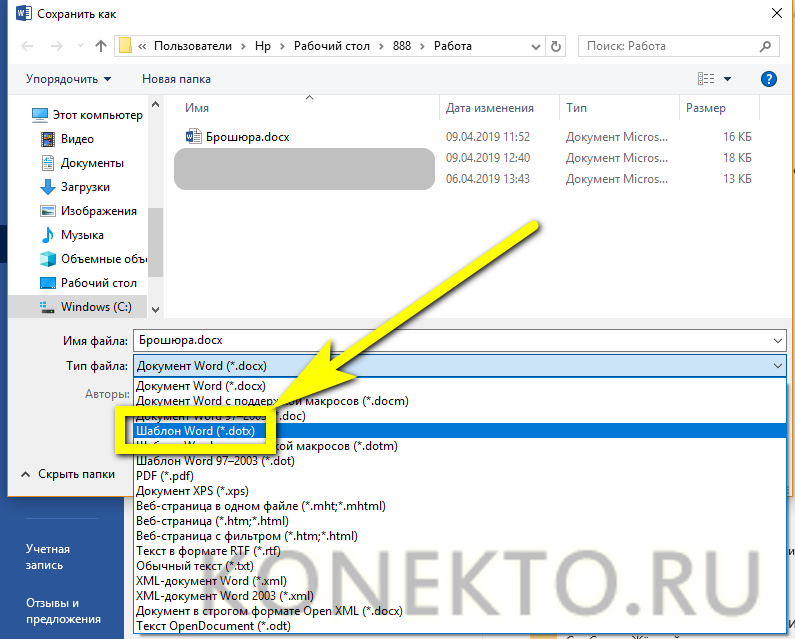
Task: Sort by 'Дата изменения' column header
Action: pos(490,108)
